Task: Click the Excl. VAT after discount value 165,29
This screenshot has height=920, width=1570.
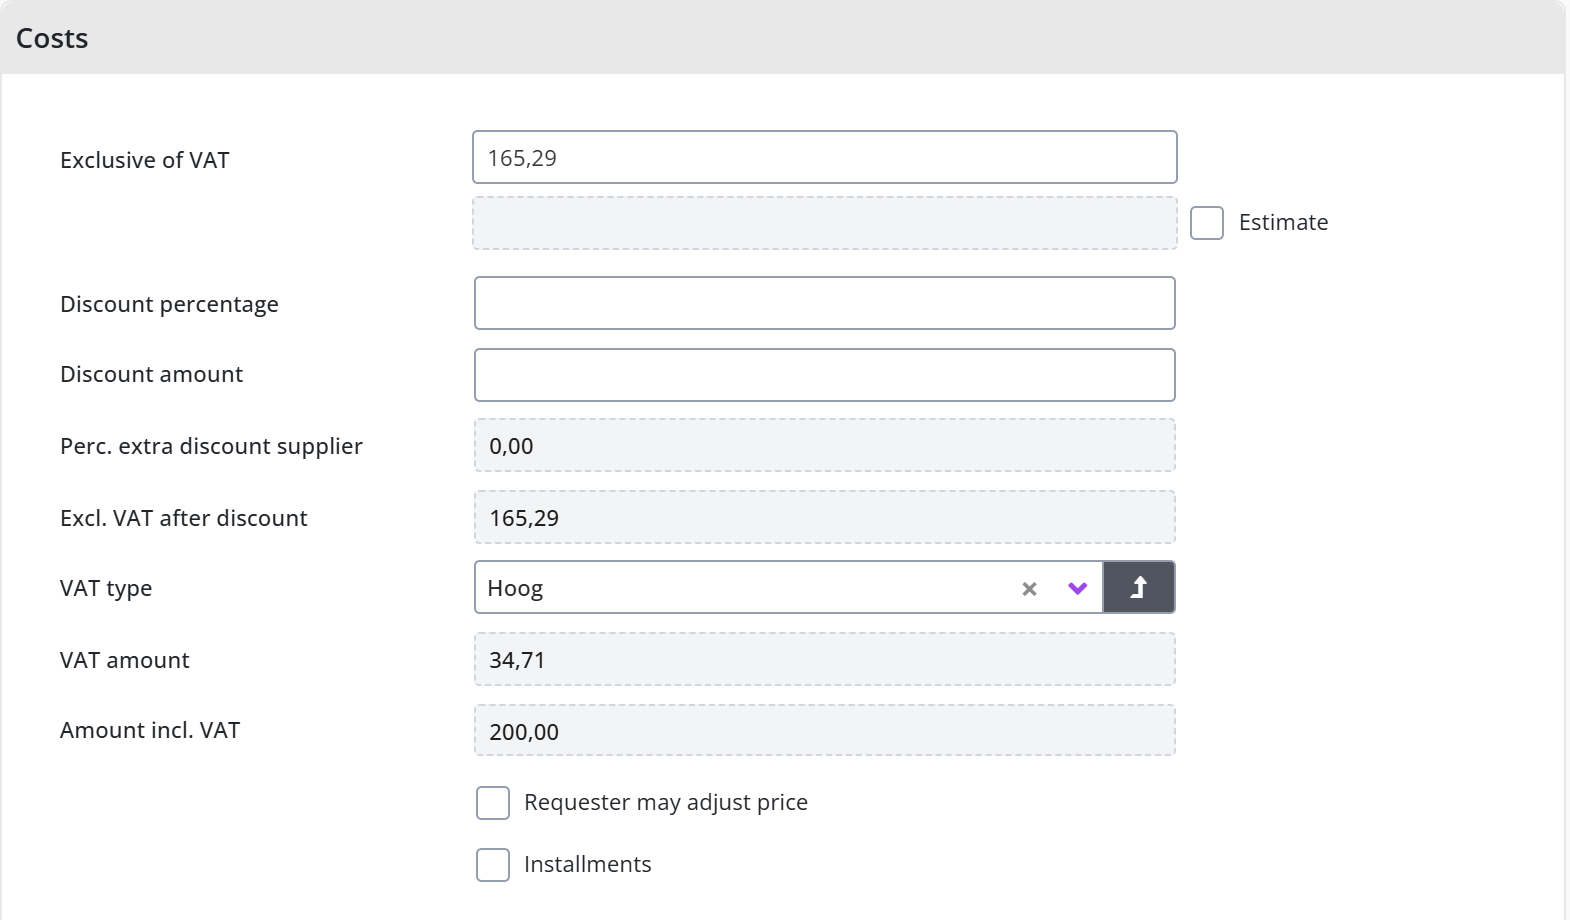Action: coord(825,517)
